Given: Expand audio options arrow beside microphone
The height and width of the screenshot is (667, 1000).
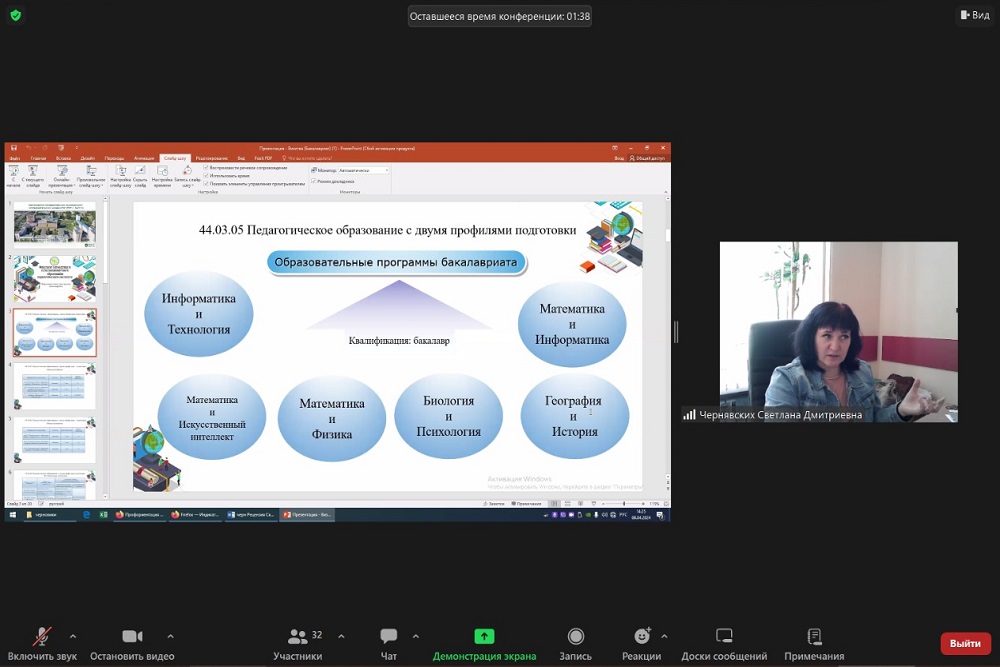Looking at the screenshot, I should [73, 636].
